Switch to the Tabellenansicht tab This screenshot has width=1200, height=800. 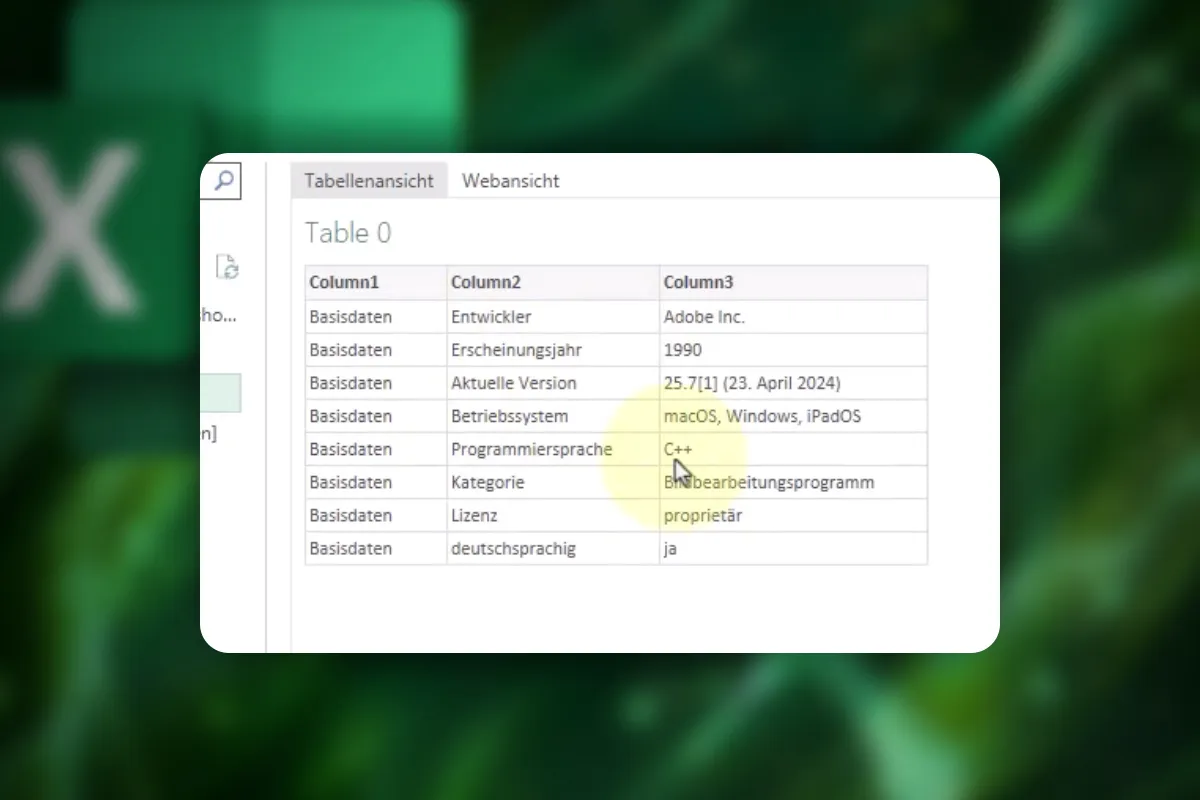tap(369, 181)
